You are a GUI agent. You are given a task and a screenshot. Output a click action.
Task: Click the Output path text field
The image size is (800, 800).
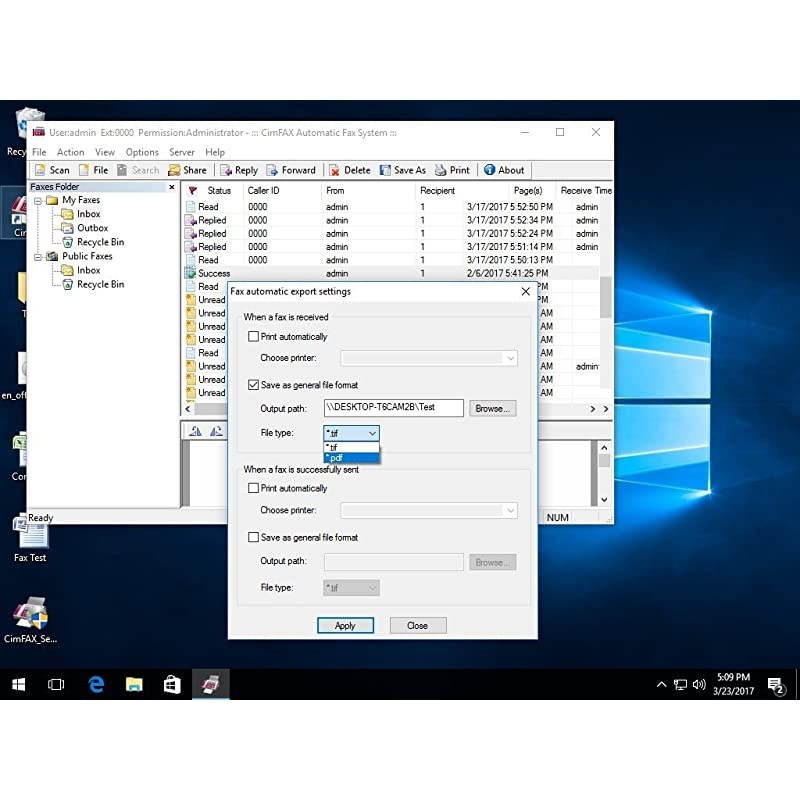coord(393,408)
